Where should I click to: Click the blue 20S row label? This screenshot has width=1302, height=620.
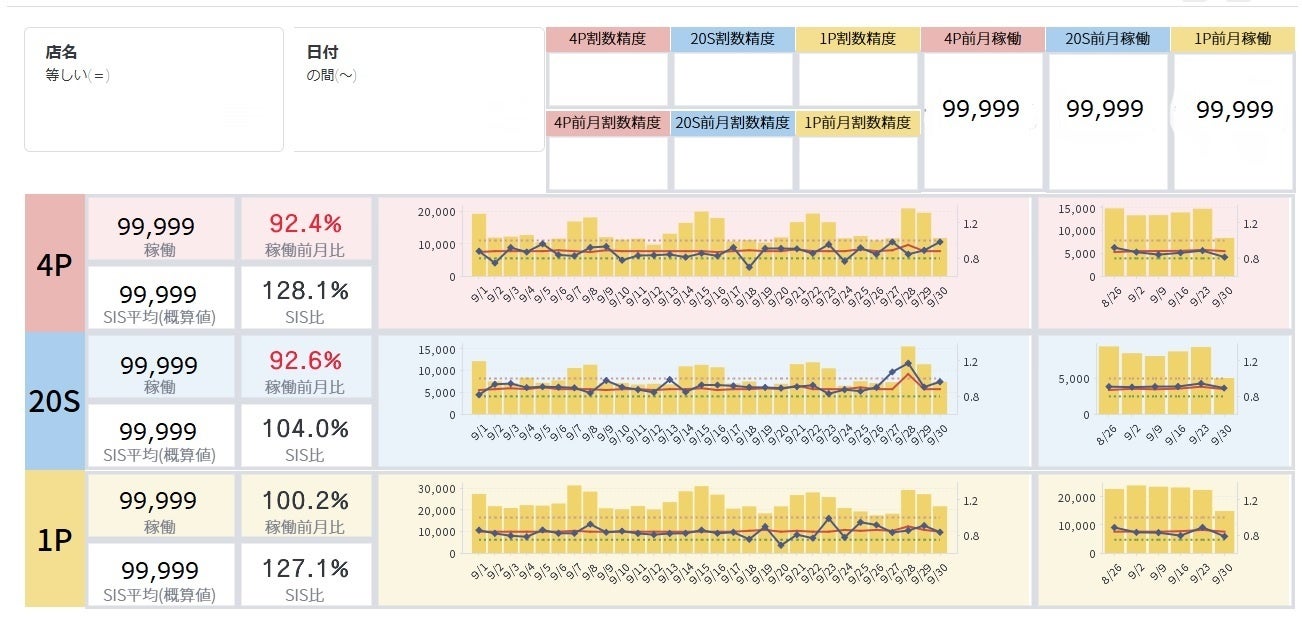click(x=54, y=401)
